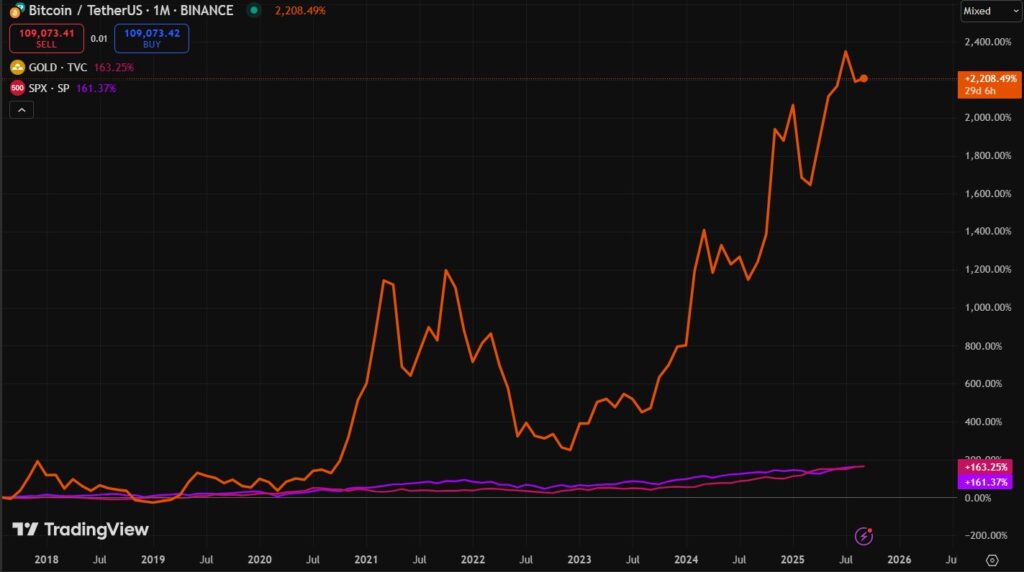Image resolution: width=1024 pixels, height=572 pixels.
Task: Click the red SELL 109,073.41 button
Action: pyautogui.click(x=46, y=39)
